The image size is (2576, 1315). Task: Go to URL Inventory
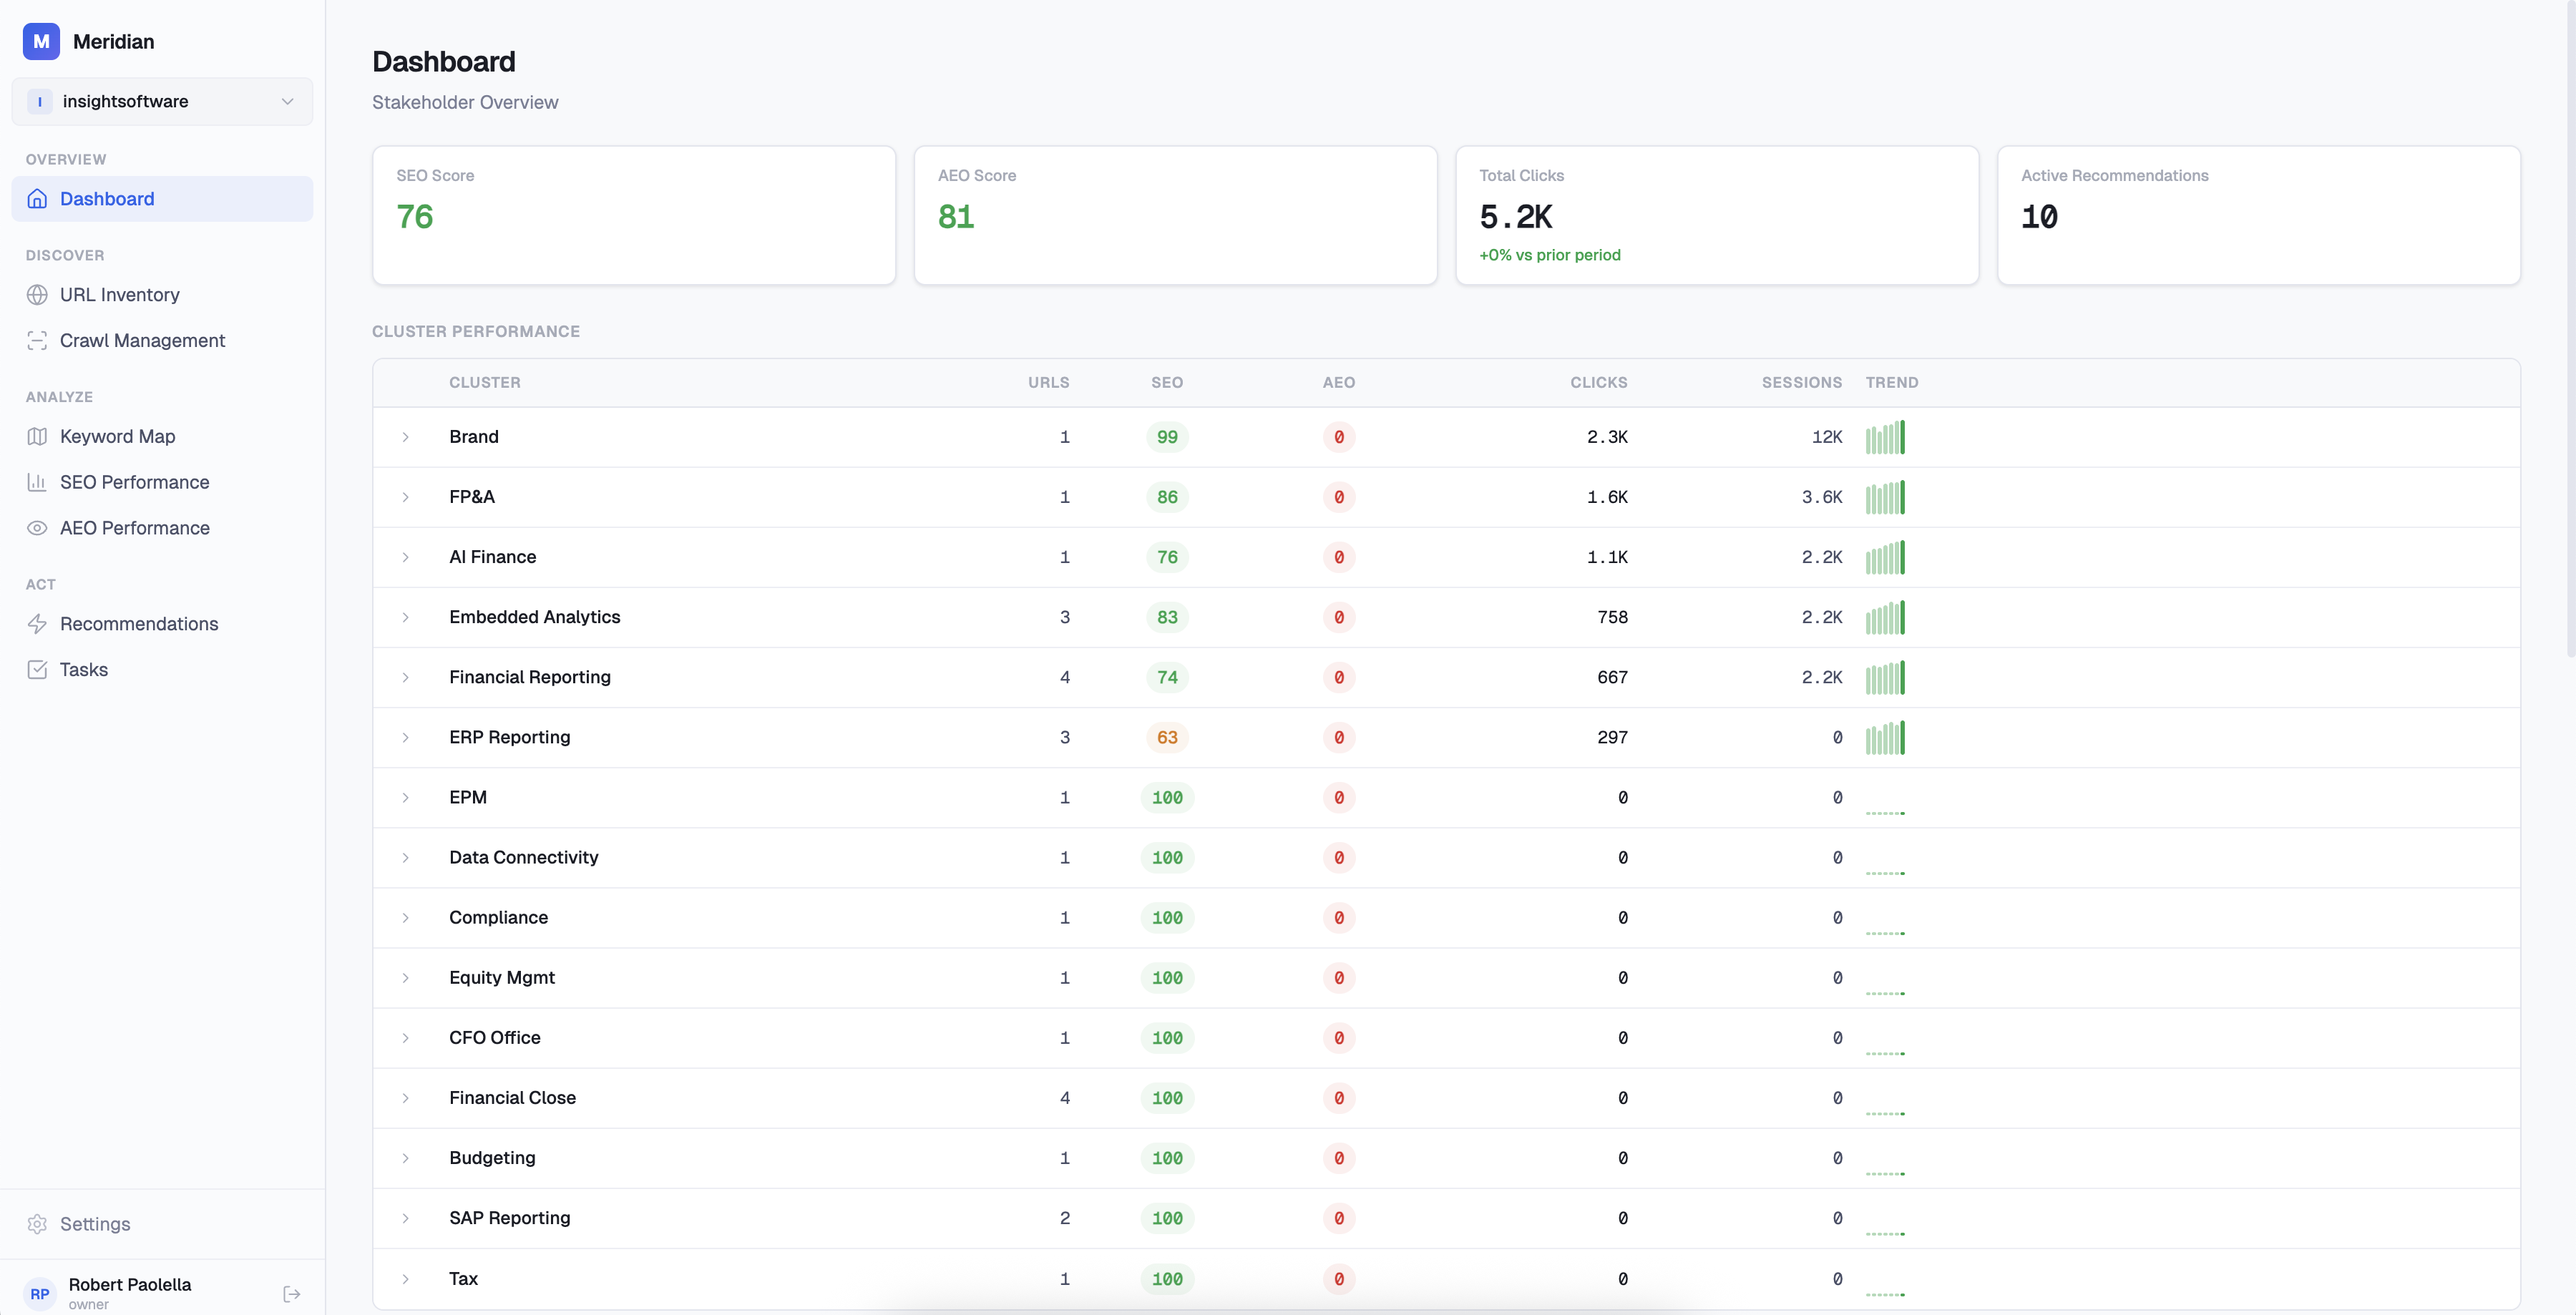click(162, 295)
